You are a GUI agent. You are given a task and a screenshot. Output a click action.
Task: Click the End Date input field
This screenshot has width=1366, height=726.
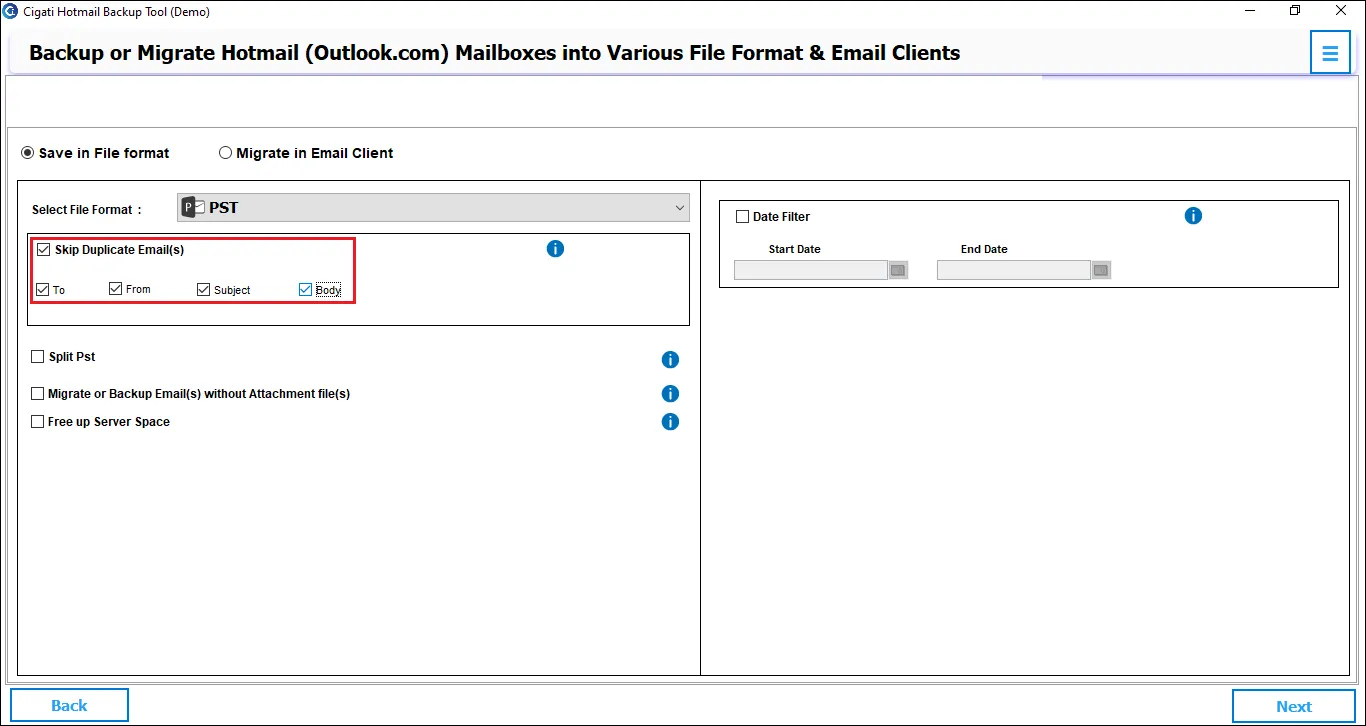click(1014, 270)
